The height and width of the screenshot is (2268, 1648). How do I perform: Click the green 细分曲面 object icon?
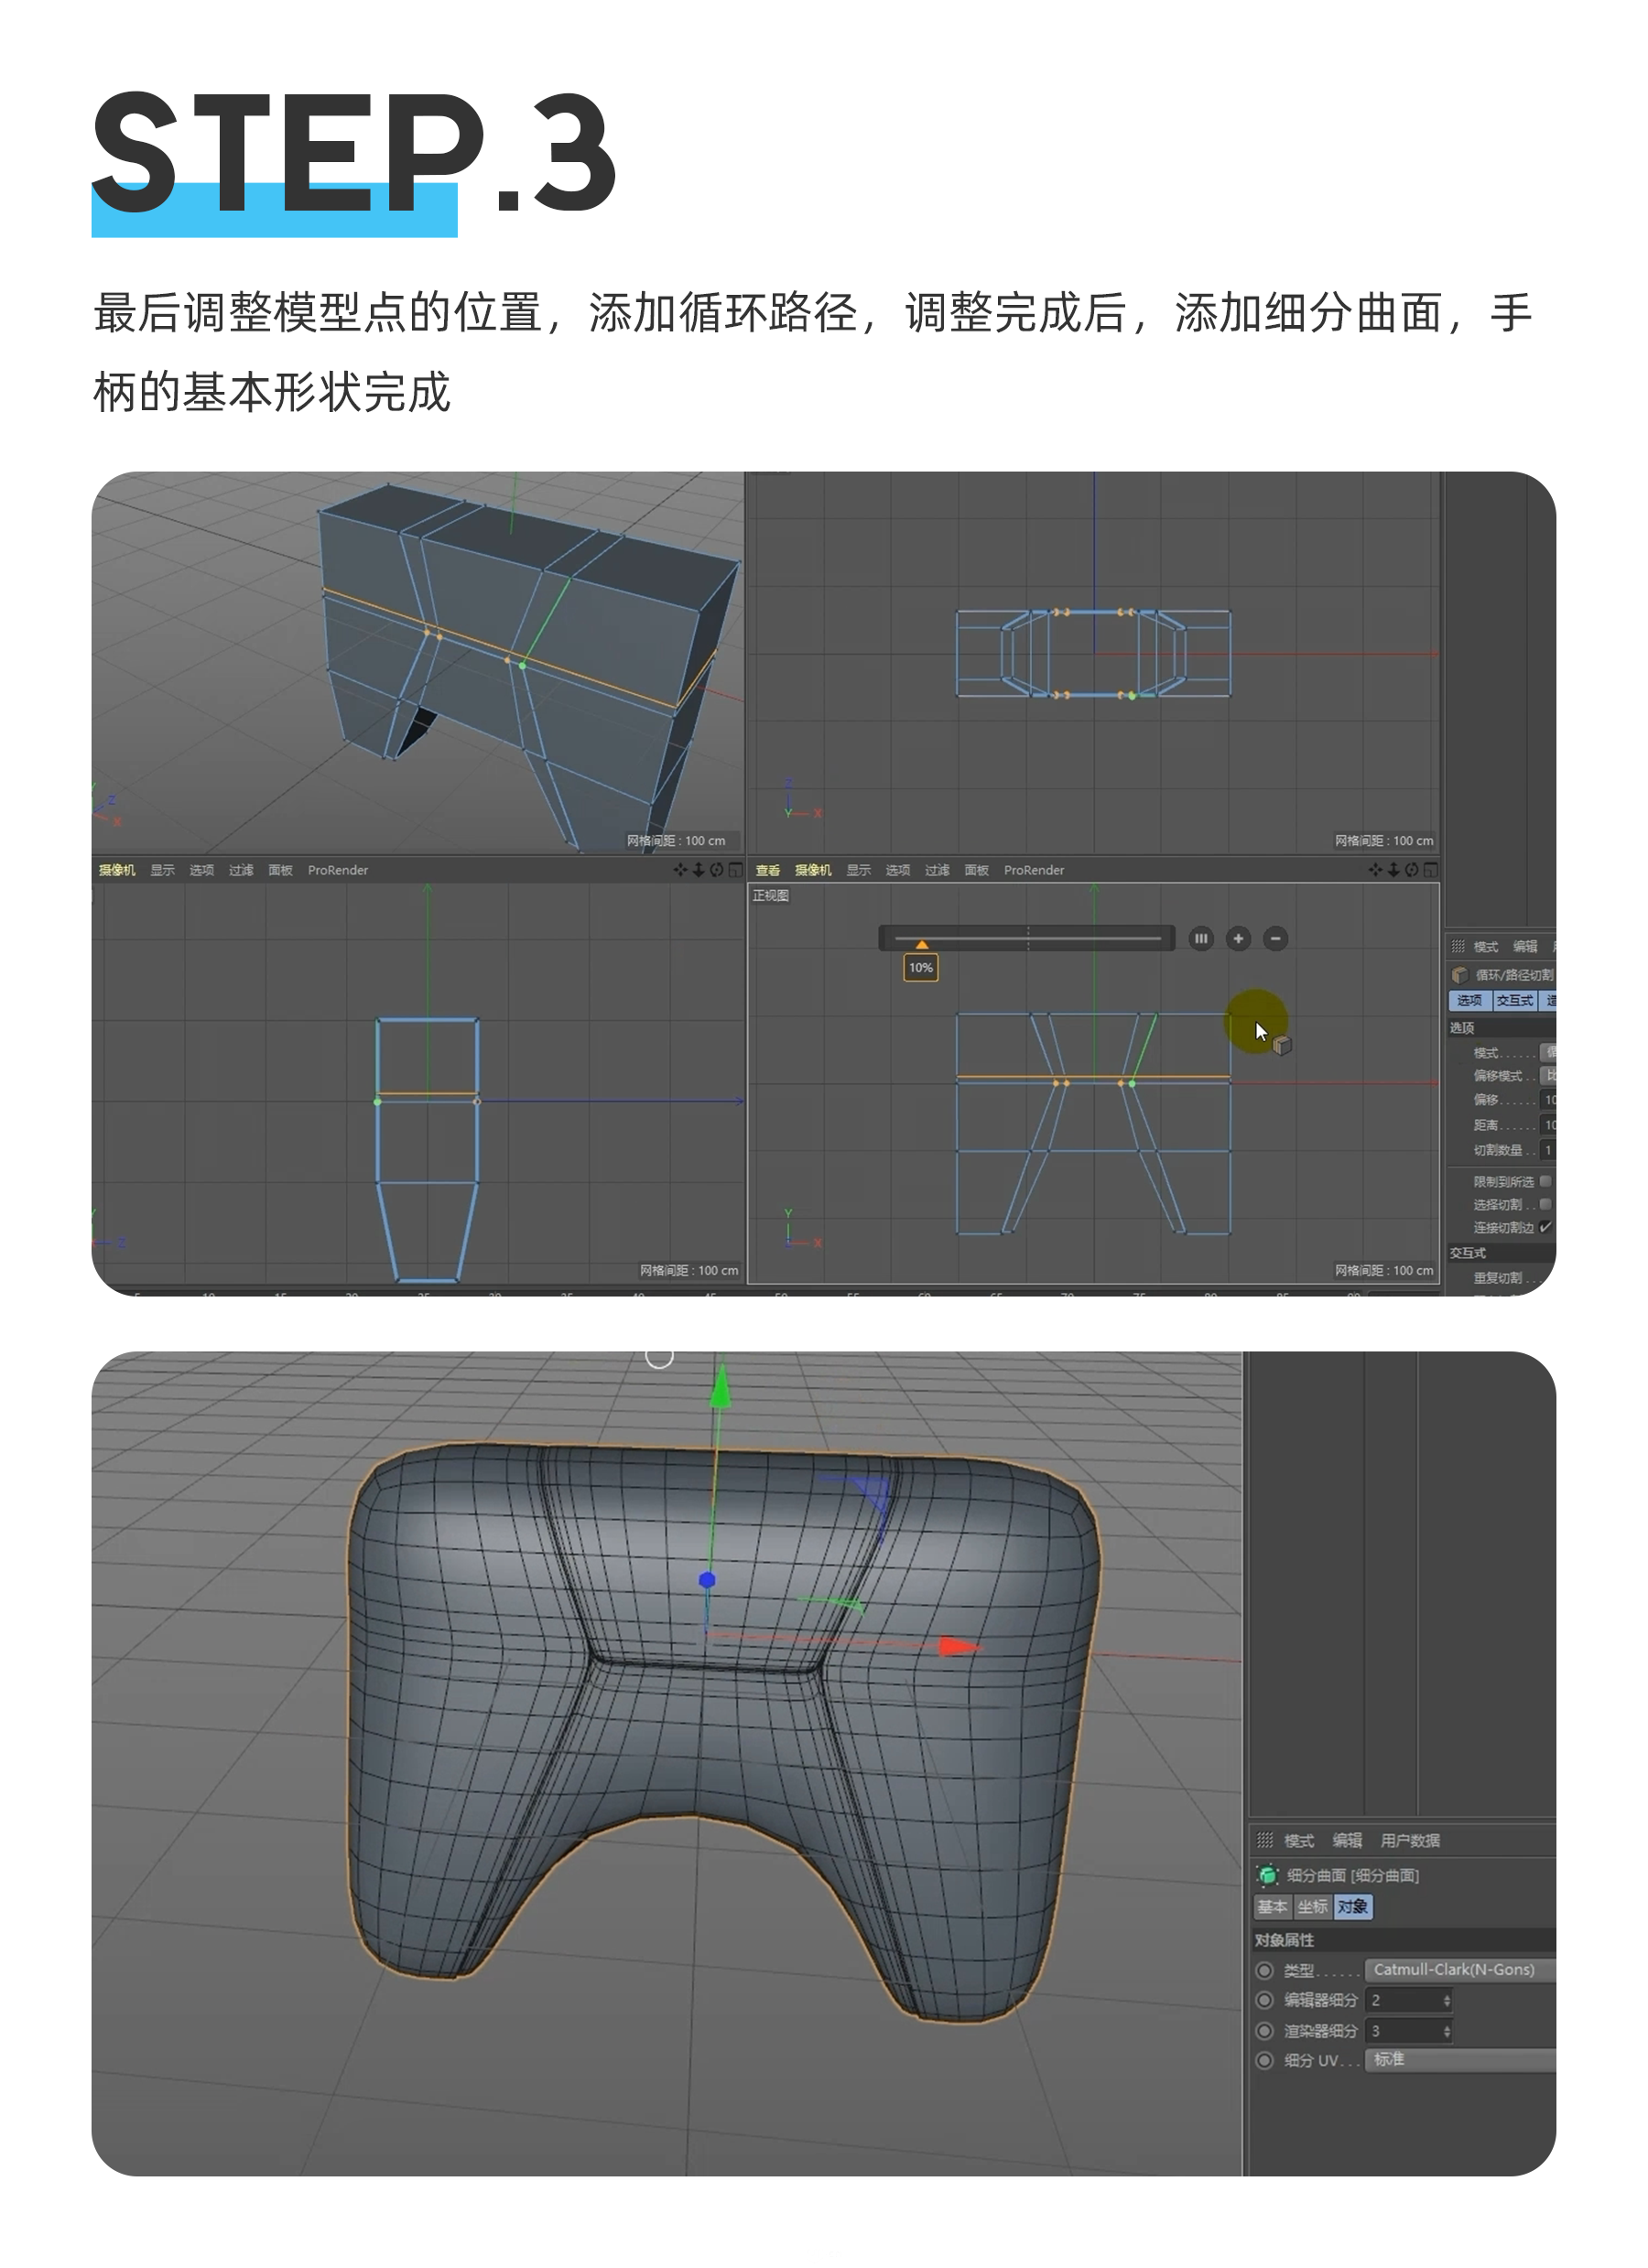pos(1268,1875)
